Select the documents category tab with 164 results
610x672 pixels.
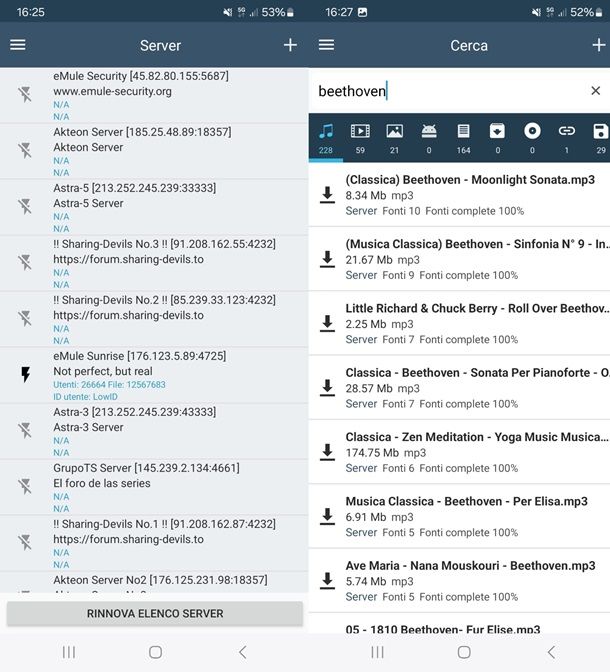[463, 138]
